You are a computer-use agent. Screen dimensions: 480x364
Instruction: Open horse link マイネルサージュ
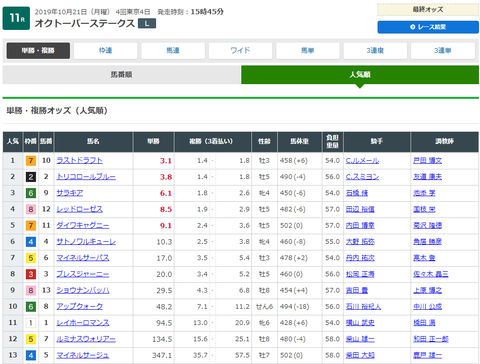(83, 355)
